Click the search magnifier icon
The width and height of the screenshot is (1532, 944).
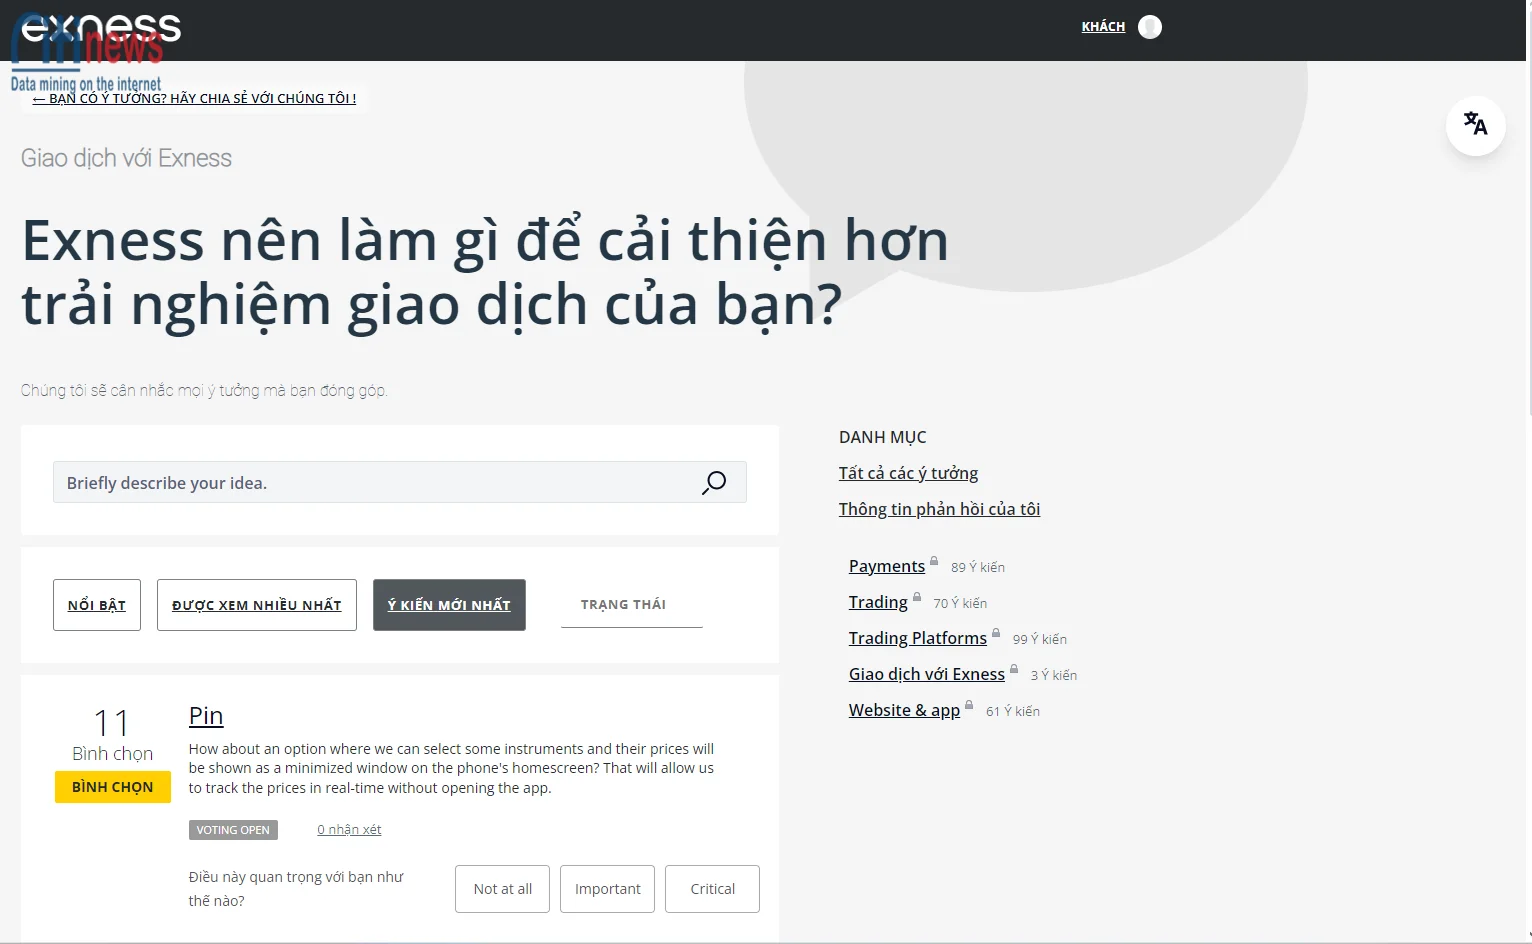pos(714,483)
